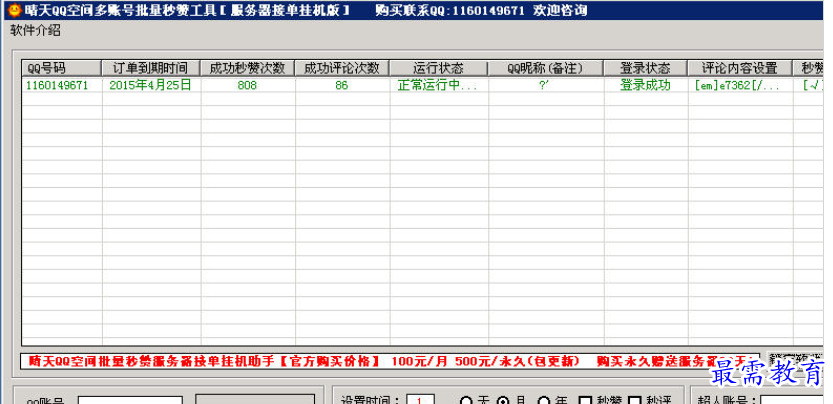This screenshot has height=404, width=833.
Task: Click the 成功秒赞次数 column header
Action: [248, 68]
